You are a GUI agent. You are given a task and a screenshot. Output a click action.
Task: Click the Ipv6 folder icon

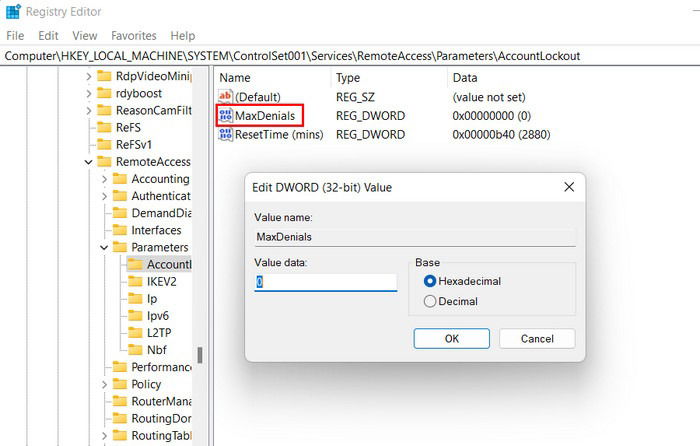pos(135,316)
